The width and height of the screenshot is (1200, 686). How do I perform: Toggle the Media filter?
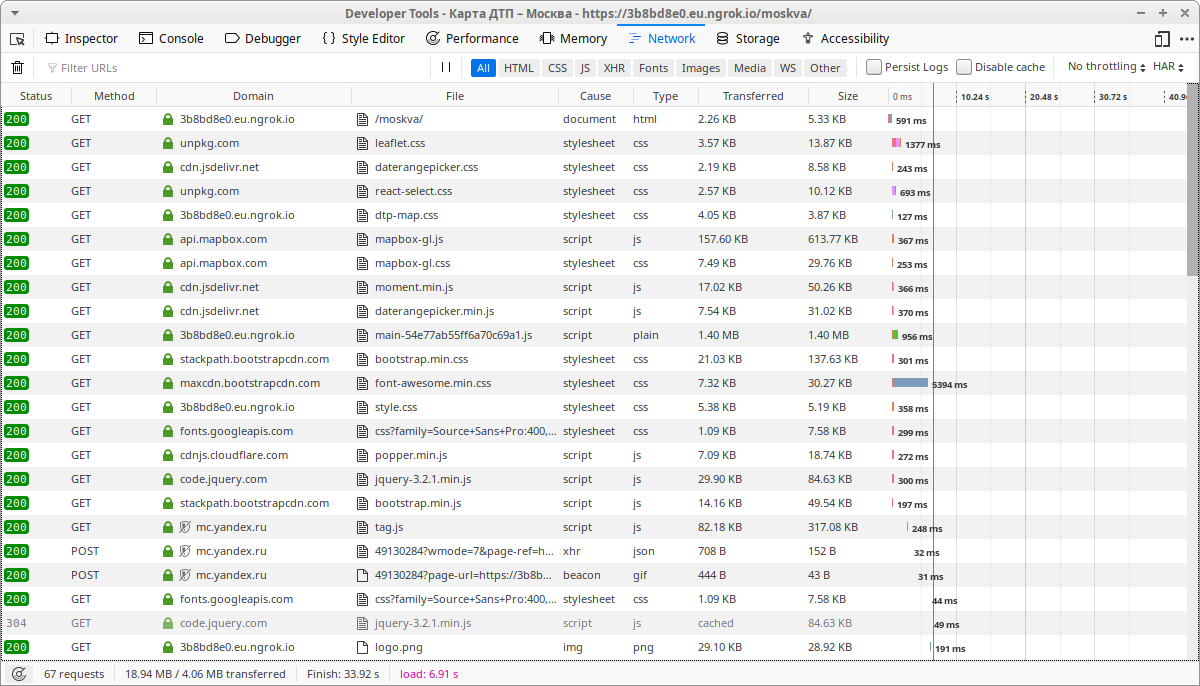coord(750,68)
